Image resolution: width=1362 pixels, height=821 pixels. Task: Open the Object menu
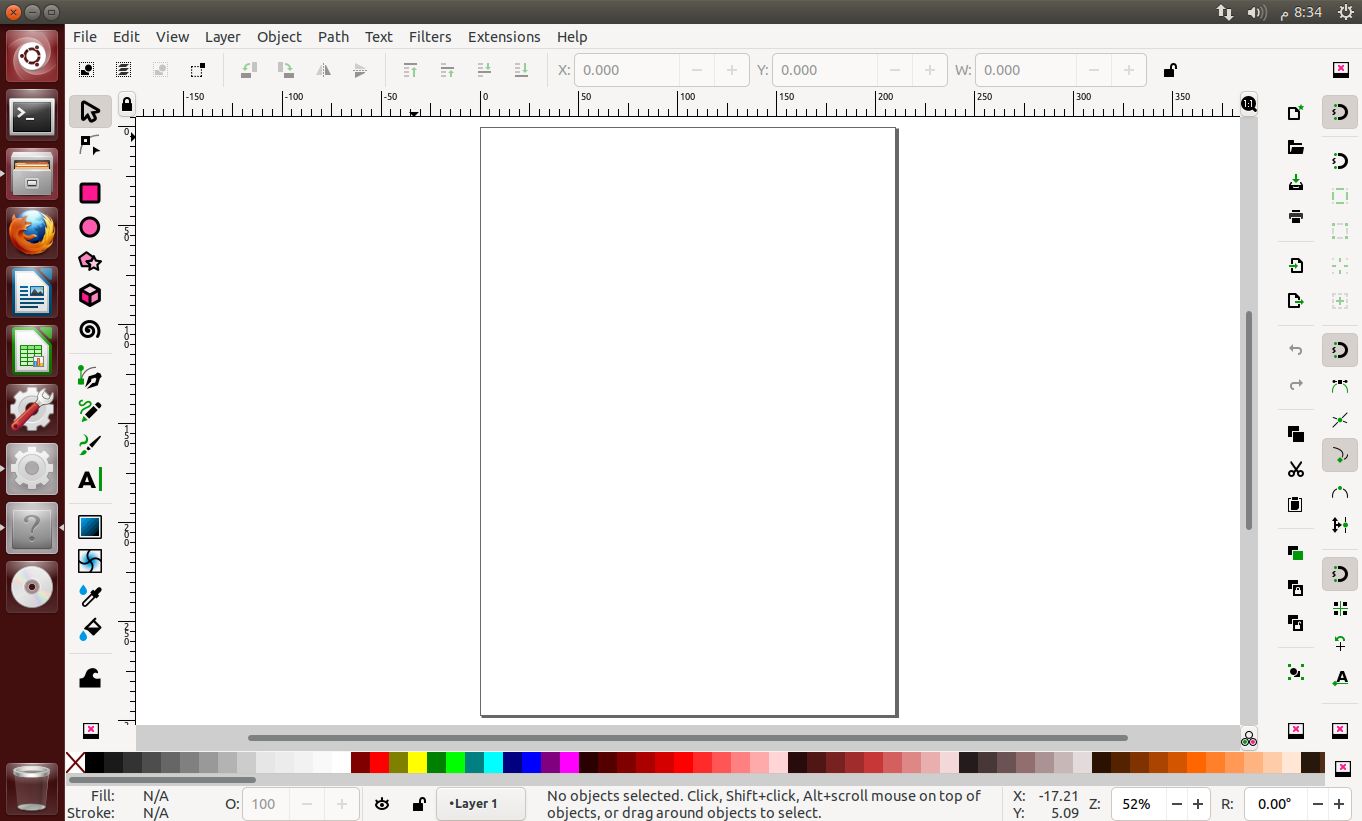click(279, 37)
